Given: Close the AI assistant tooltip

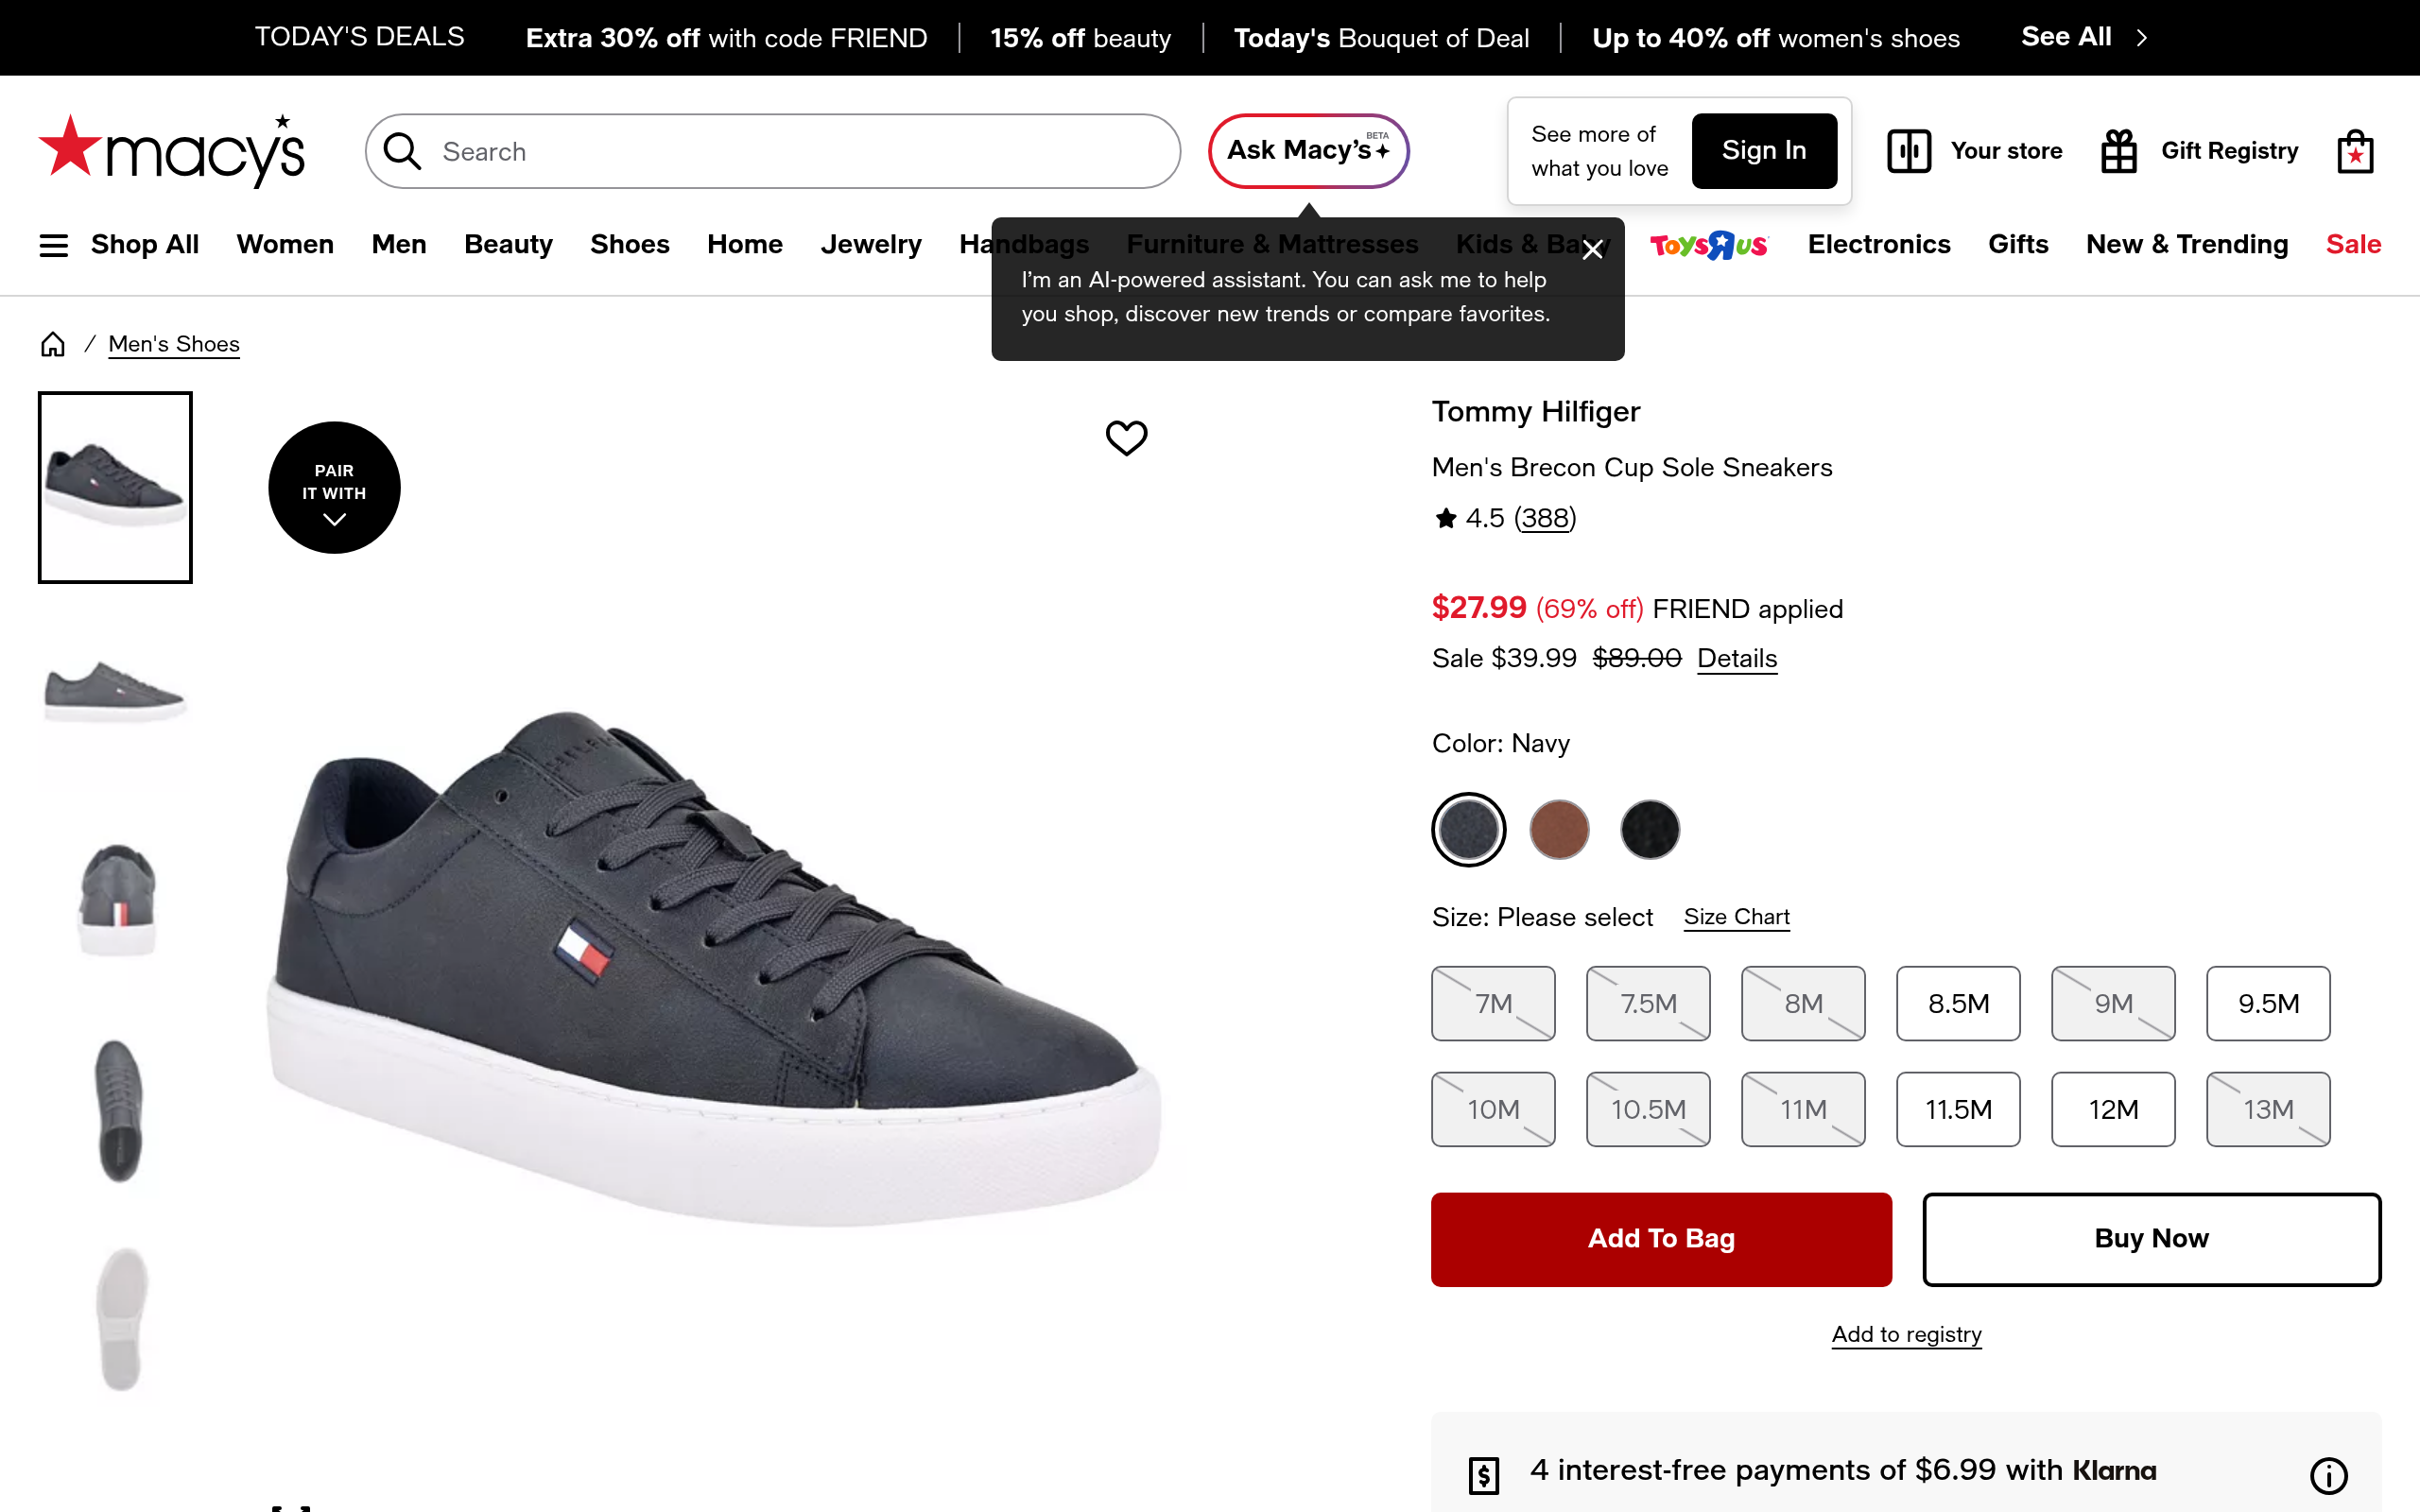Looking at the screenshot, I should [x=1593, y=250].
